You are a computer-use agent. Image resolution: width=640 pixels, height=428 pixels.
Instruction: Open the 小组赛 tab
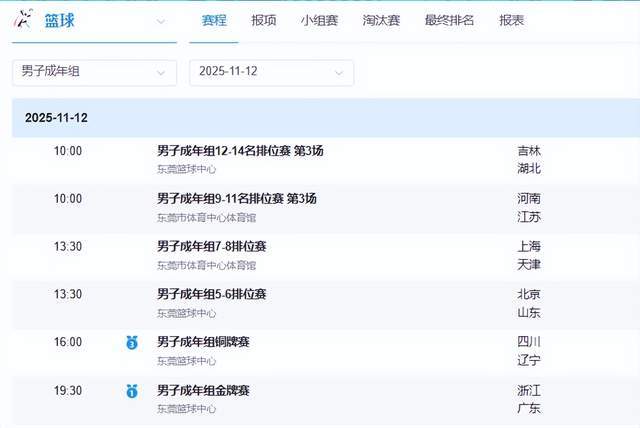[319, 21]
